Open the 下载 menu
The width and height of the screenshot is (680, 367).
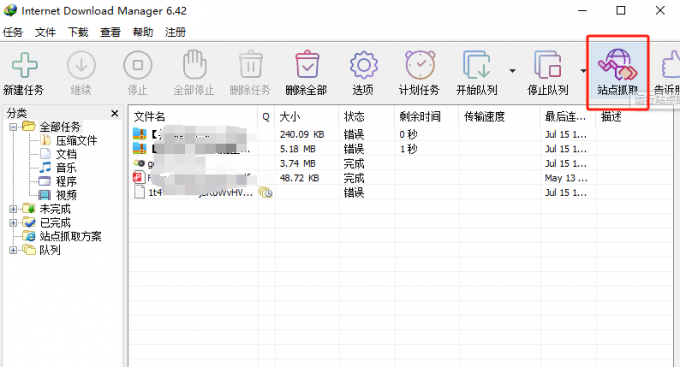pos(78,32)
